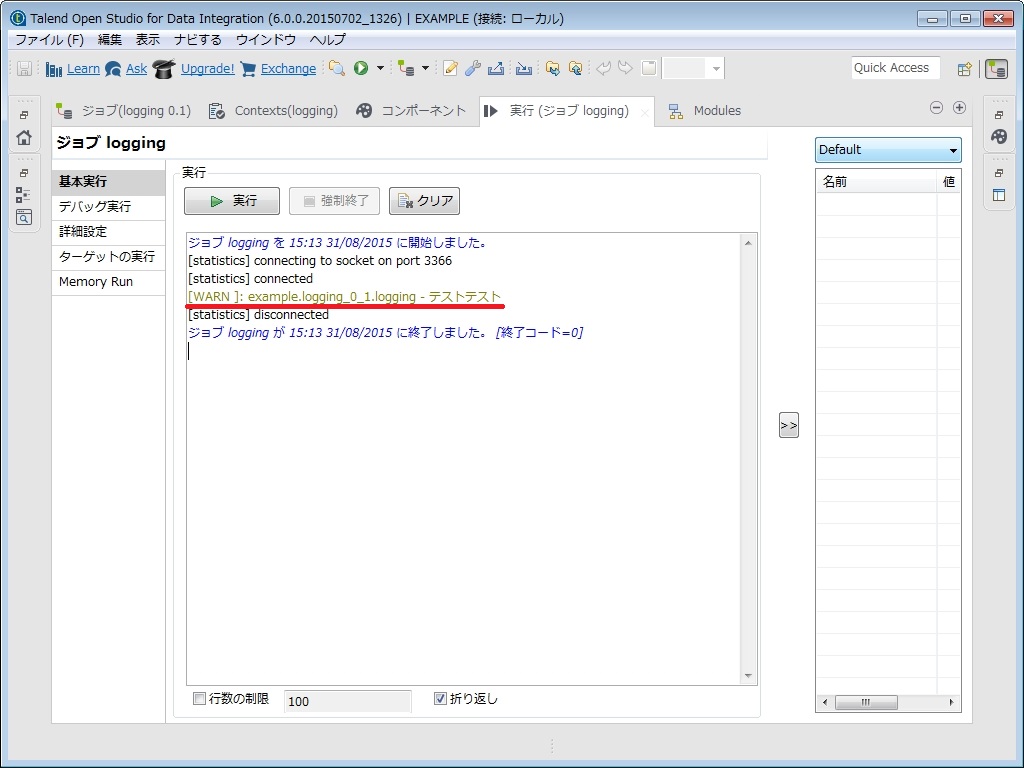Select the palette icon on the right edge
Image resolution: width=1024 pixels, height=768 pixels.
pyautogui.click(x=998, y=136)
